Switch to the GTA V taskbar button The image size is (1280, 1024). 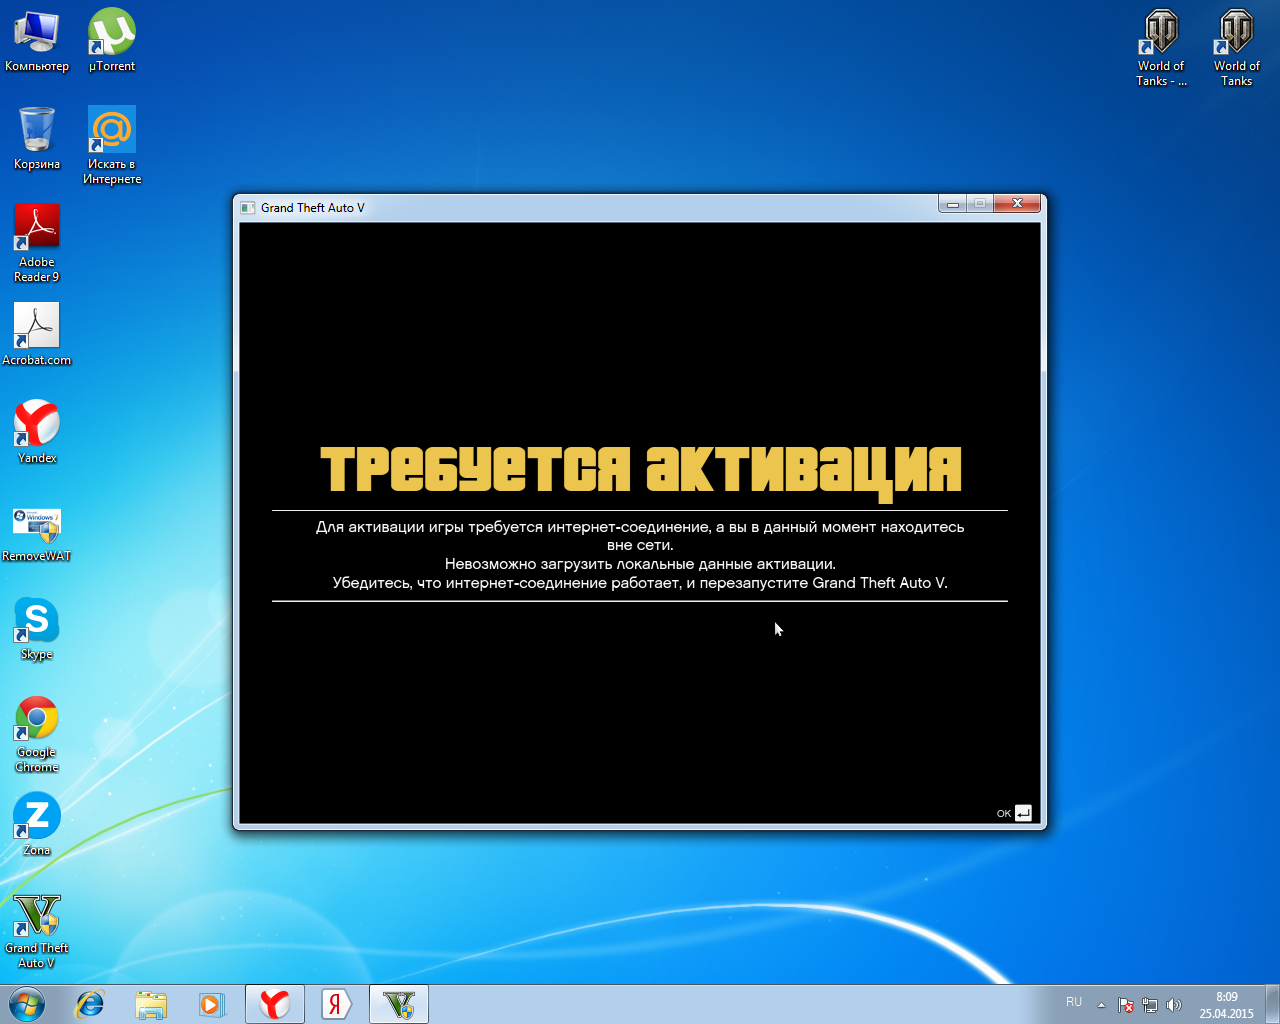click(x=399, y=1004)
